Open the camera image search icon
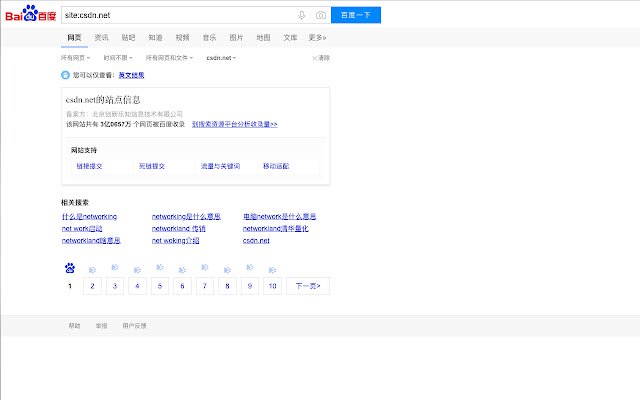The width and height of the screenshot is (640, 400). [321, 15]
